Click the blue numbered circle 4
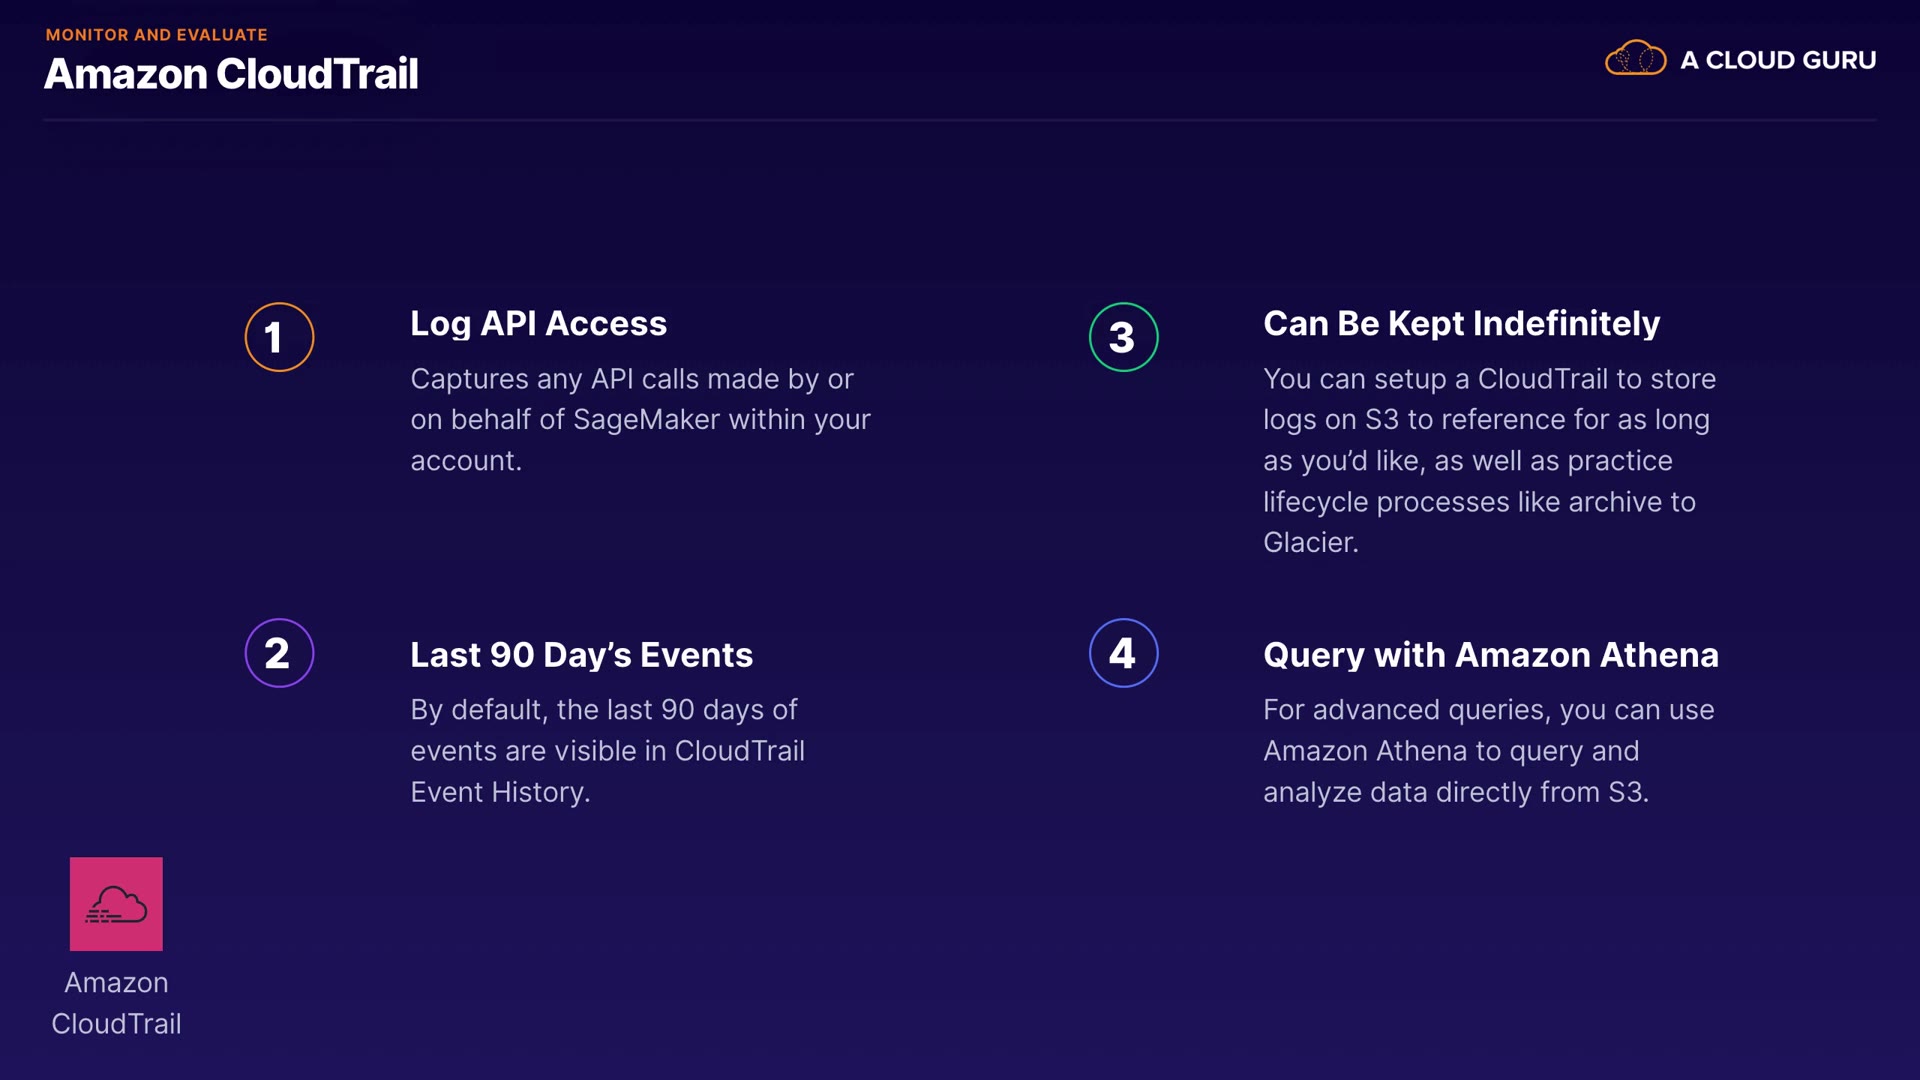1920x1080 pixels. point(1123,653)
